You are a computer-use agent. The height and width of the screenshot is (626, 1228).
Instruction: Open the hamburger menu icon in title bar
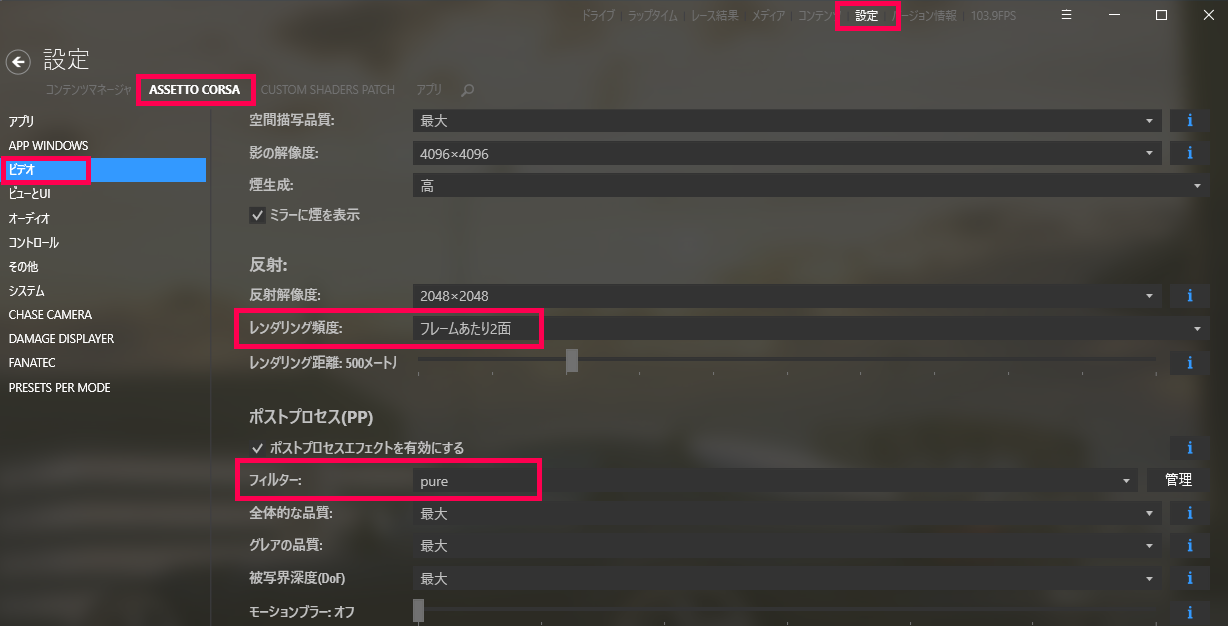pos(1067,15)
